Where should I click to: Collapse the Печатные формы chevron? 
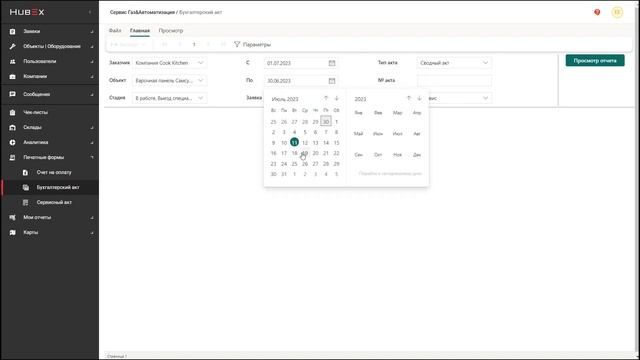pyautogui.click(x=92, y=158)
